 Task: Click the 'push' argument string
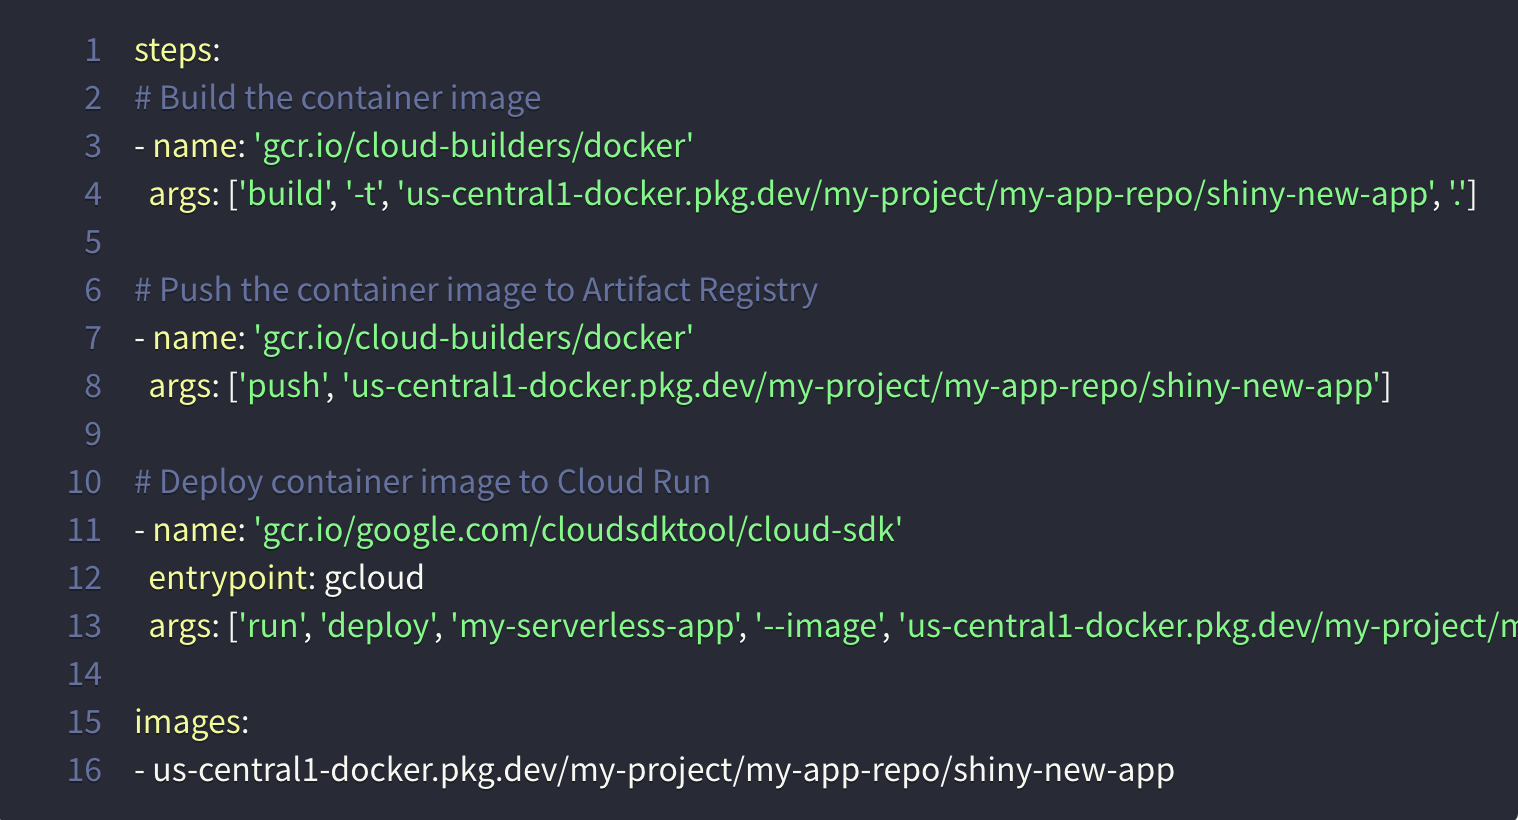[282, 386]
